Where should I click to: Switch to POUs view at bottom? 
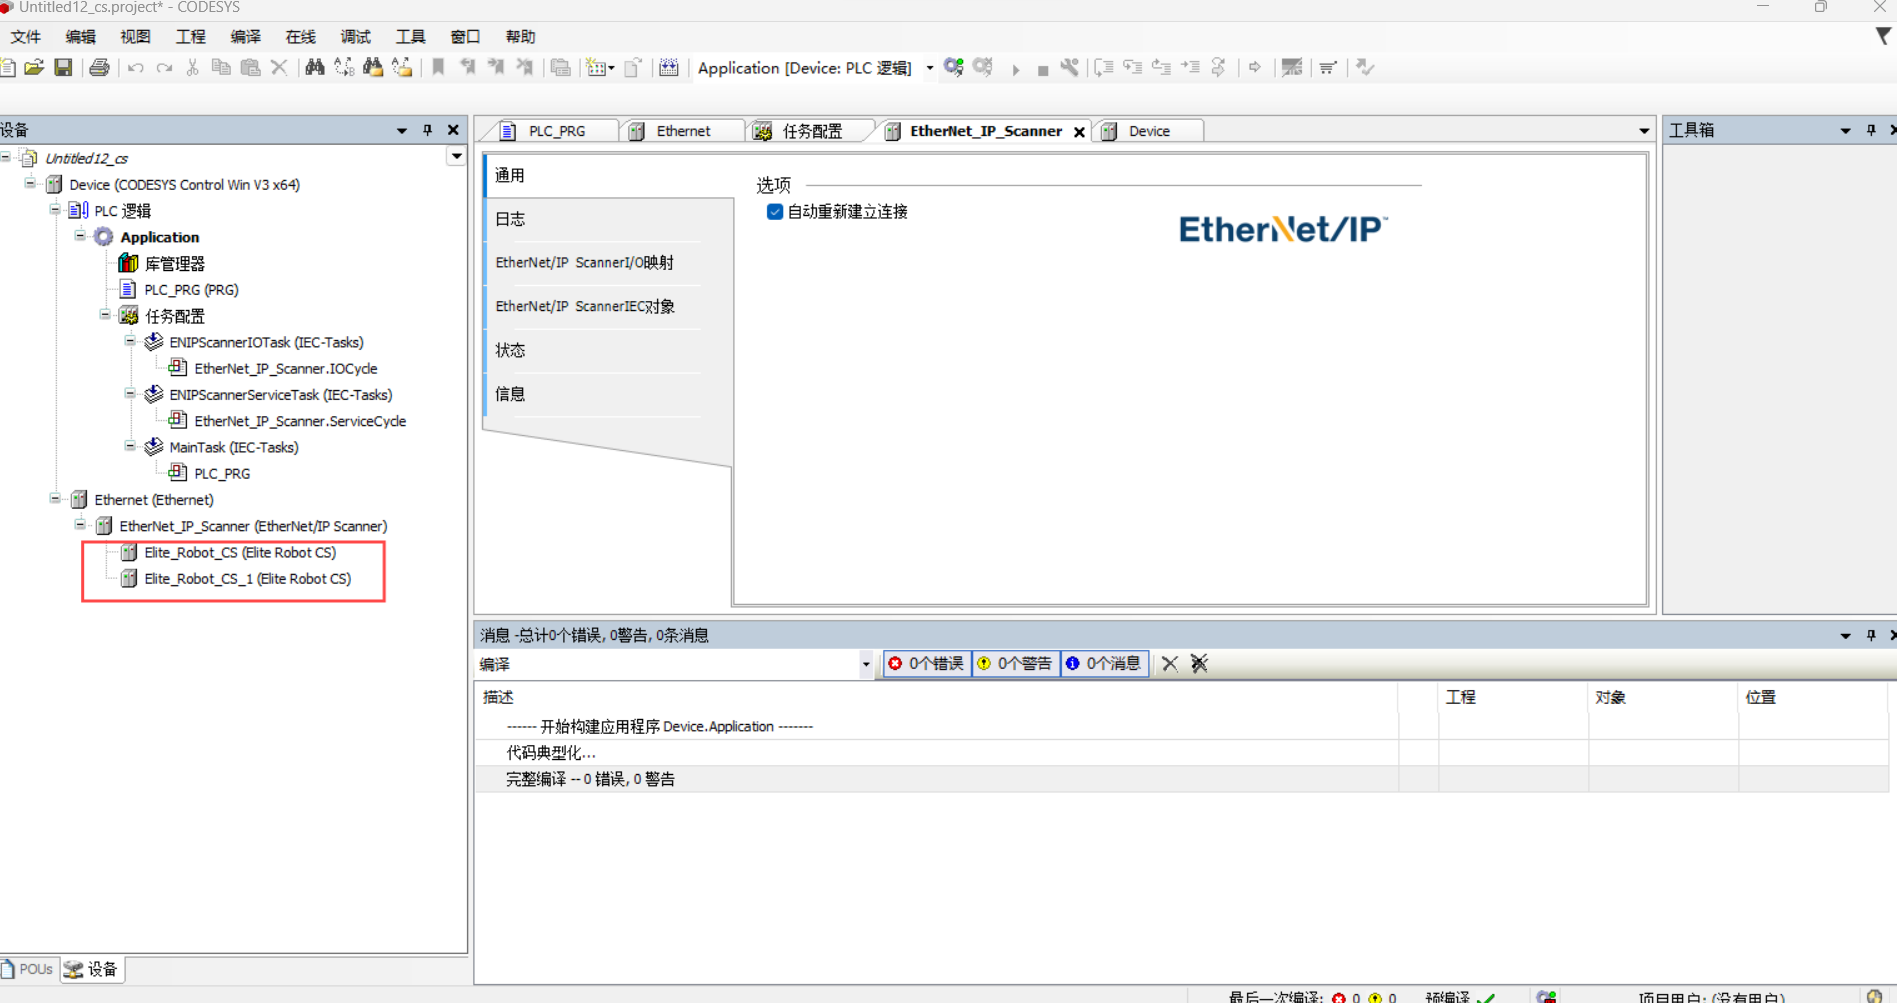[29, 969]
